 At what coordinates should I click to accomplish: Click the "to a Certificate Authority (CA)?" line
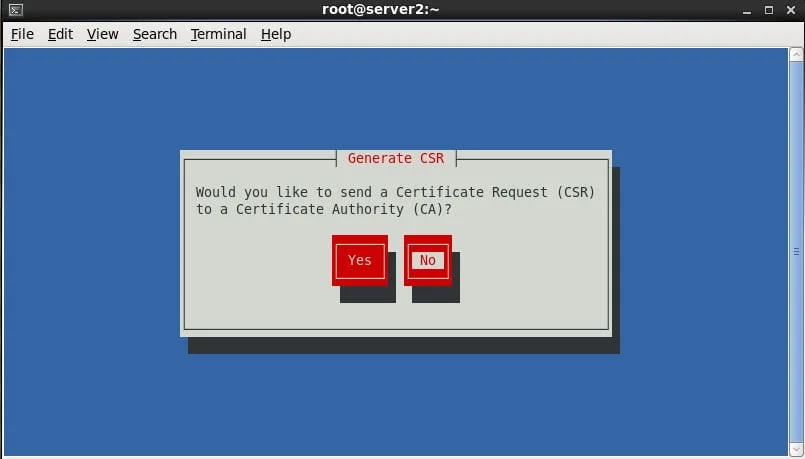[324, 208]
